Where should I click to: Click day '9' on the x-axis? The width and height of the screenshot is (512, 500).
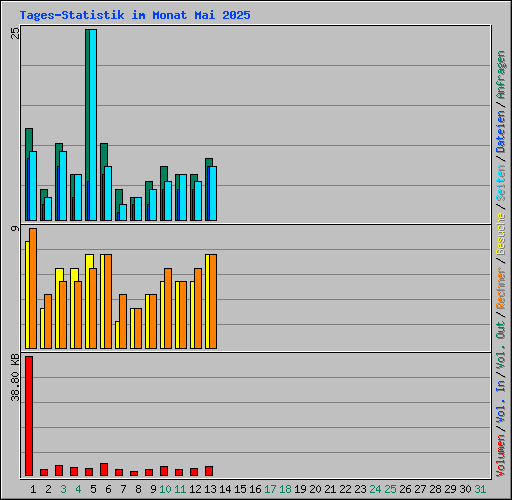pyautogui.click(x=153, y=489)
